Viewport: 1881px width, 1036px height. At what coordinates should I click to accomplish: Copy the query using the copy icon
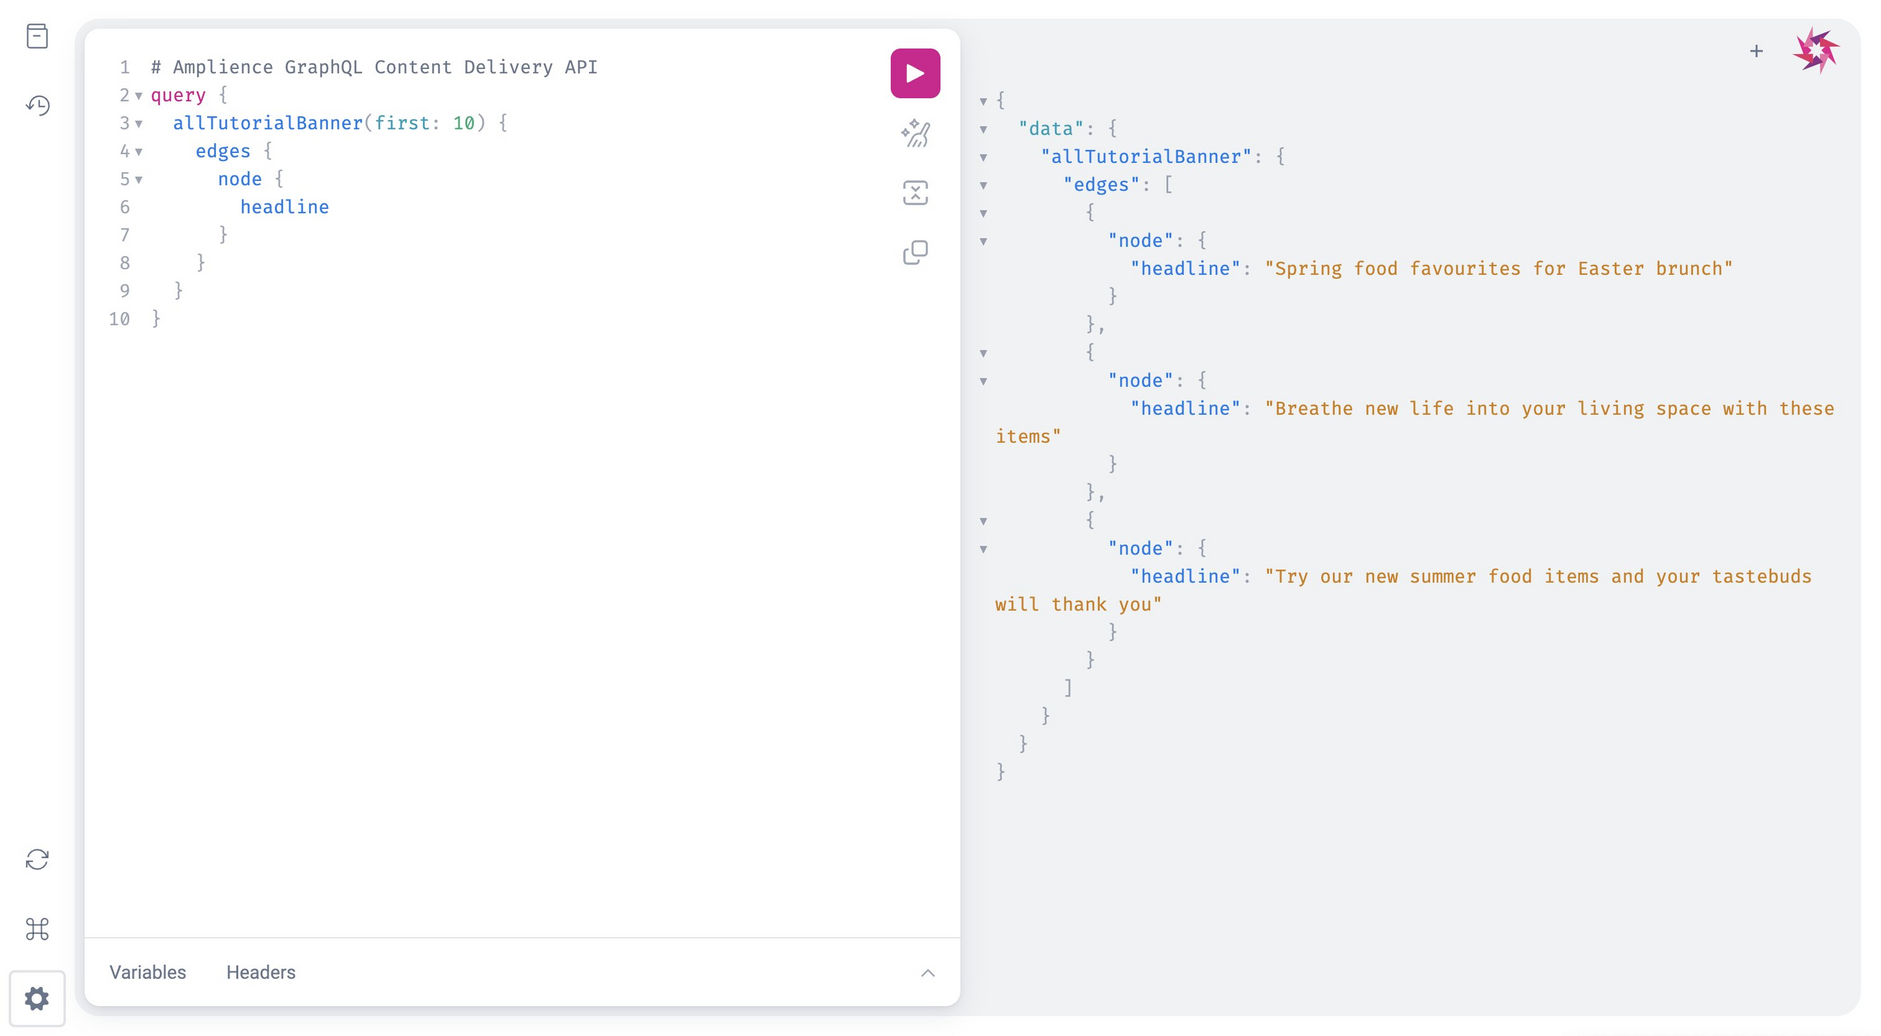(915, 252)
